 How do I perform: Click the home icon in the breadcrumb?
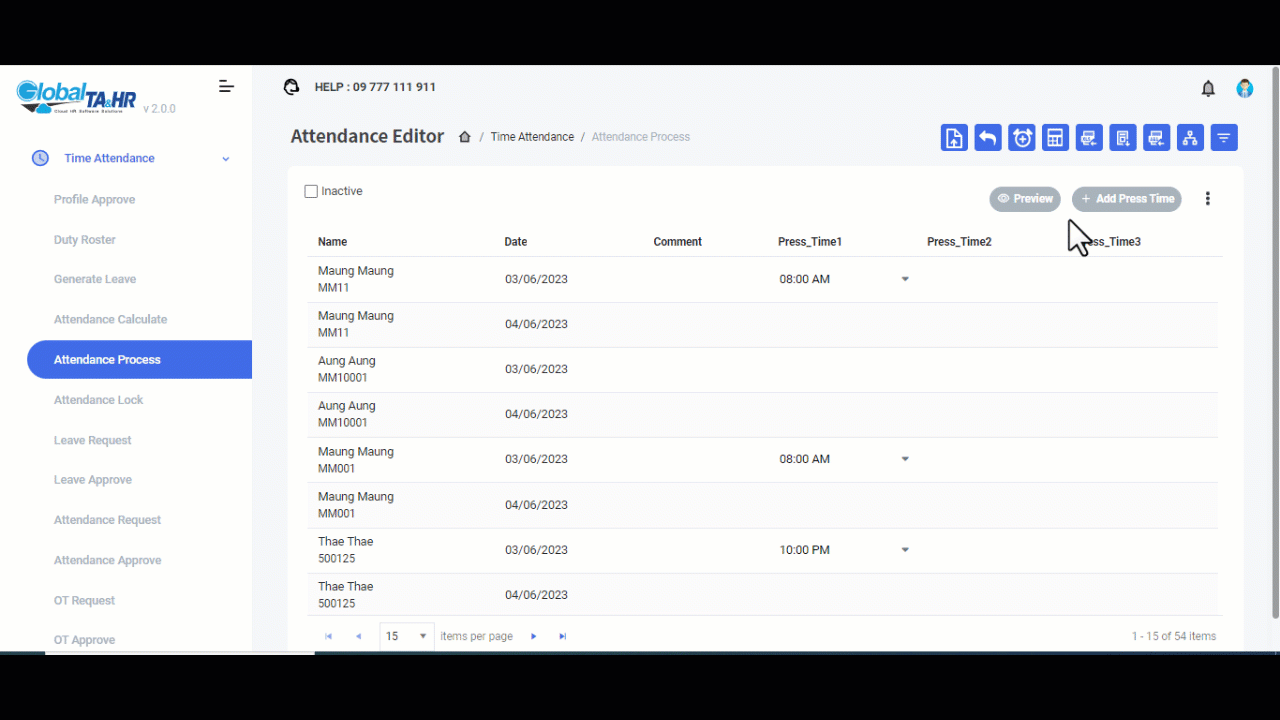tap(465, 137)
